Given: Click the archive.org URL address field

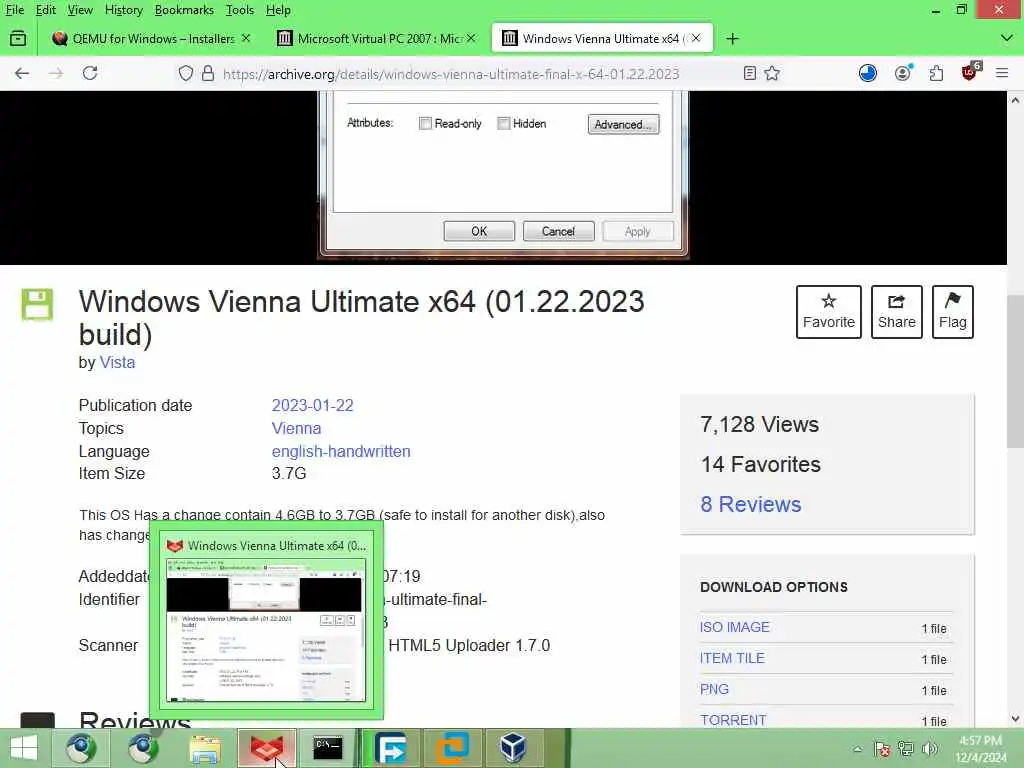Looking at the screenshot, I should pos(451,74).
